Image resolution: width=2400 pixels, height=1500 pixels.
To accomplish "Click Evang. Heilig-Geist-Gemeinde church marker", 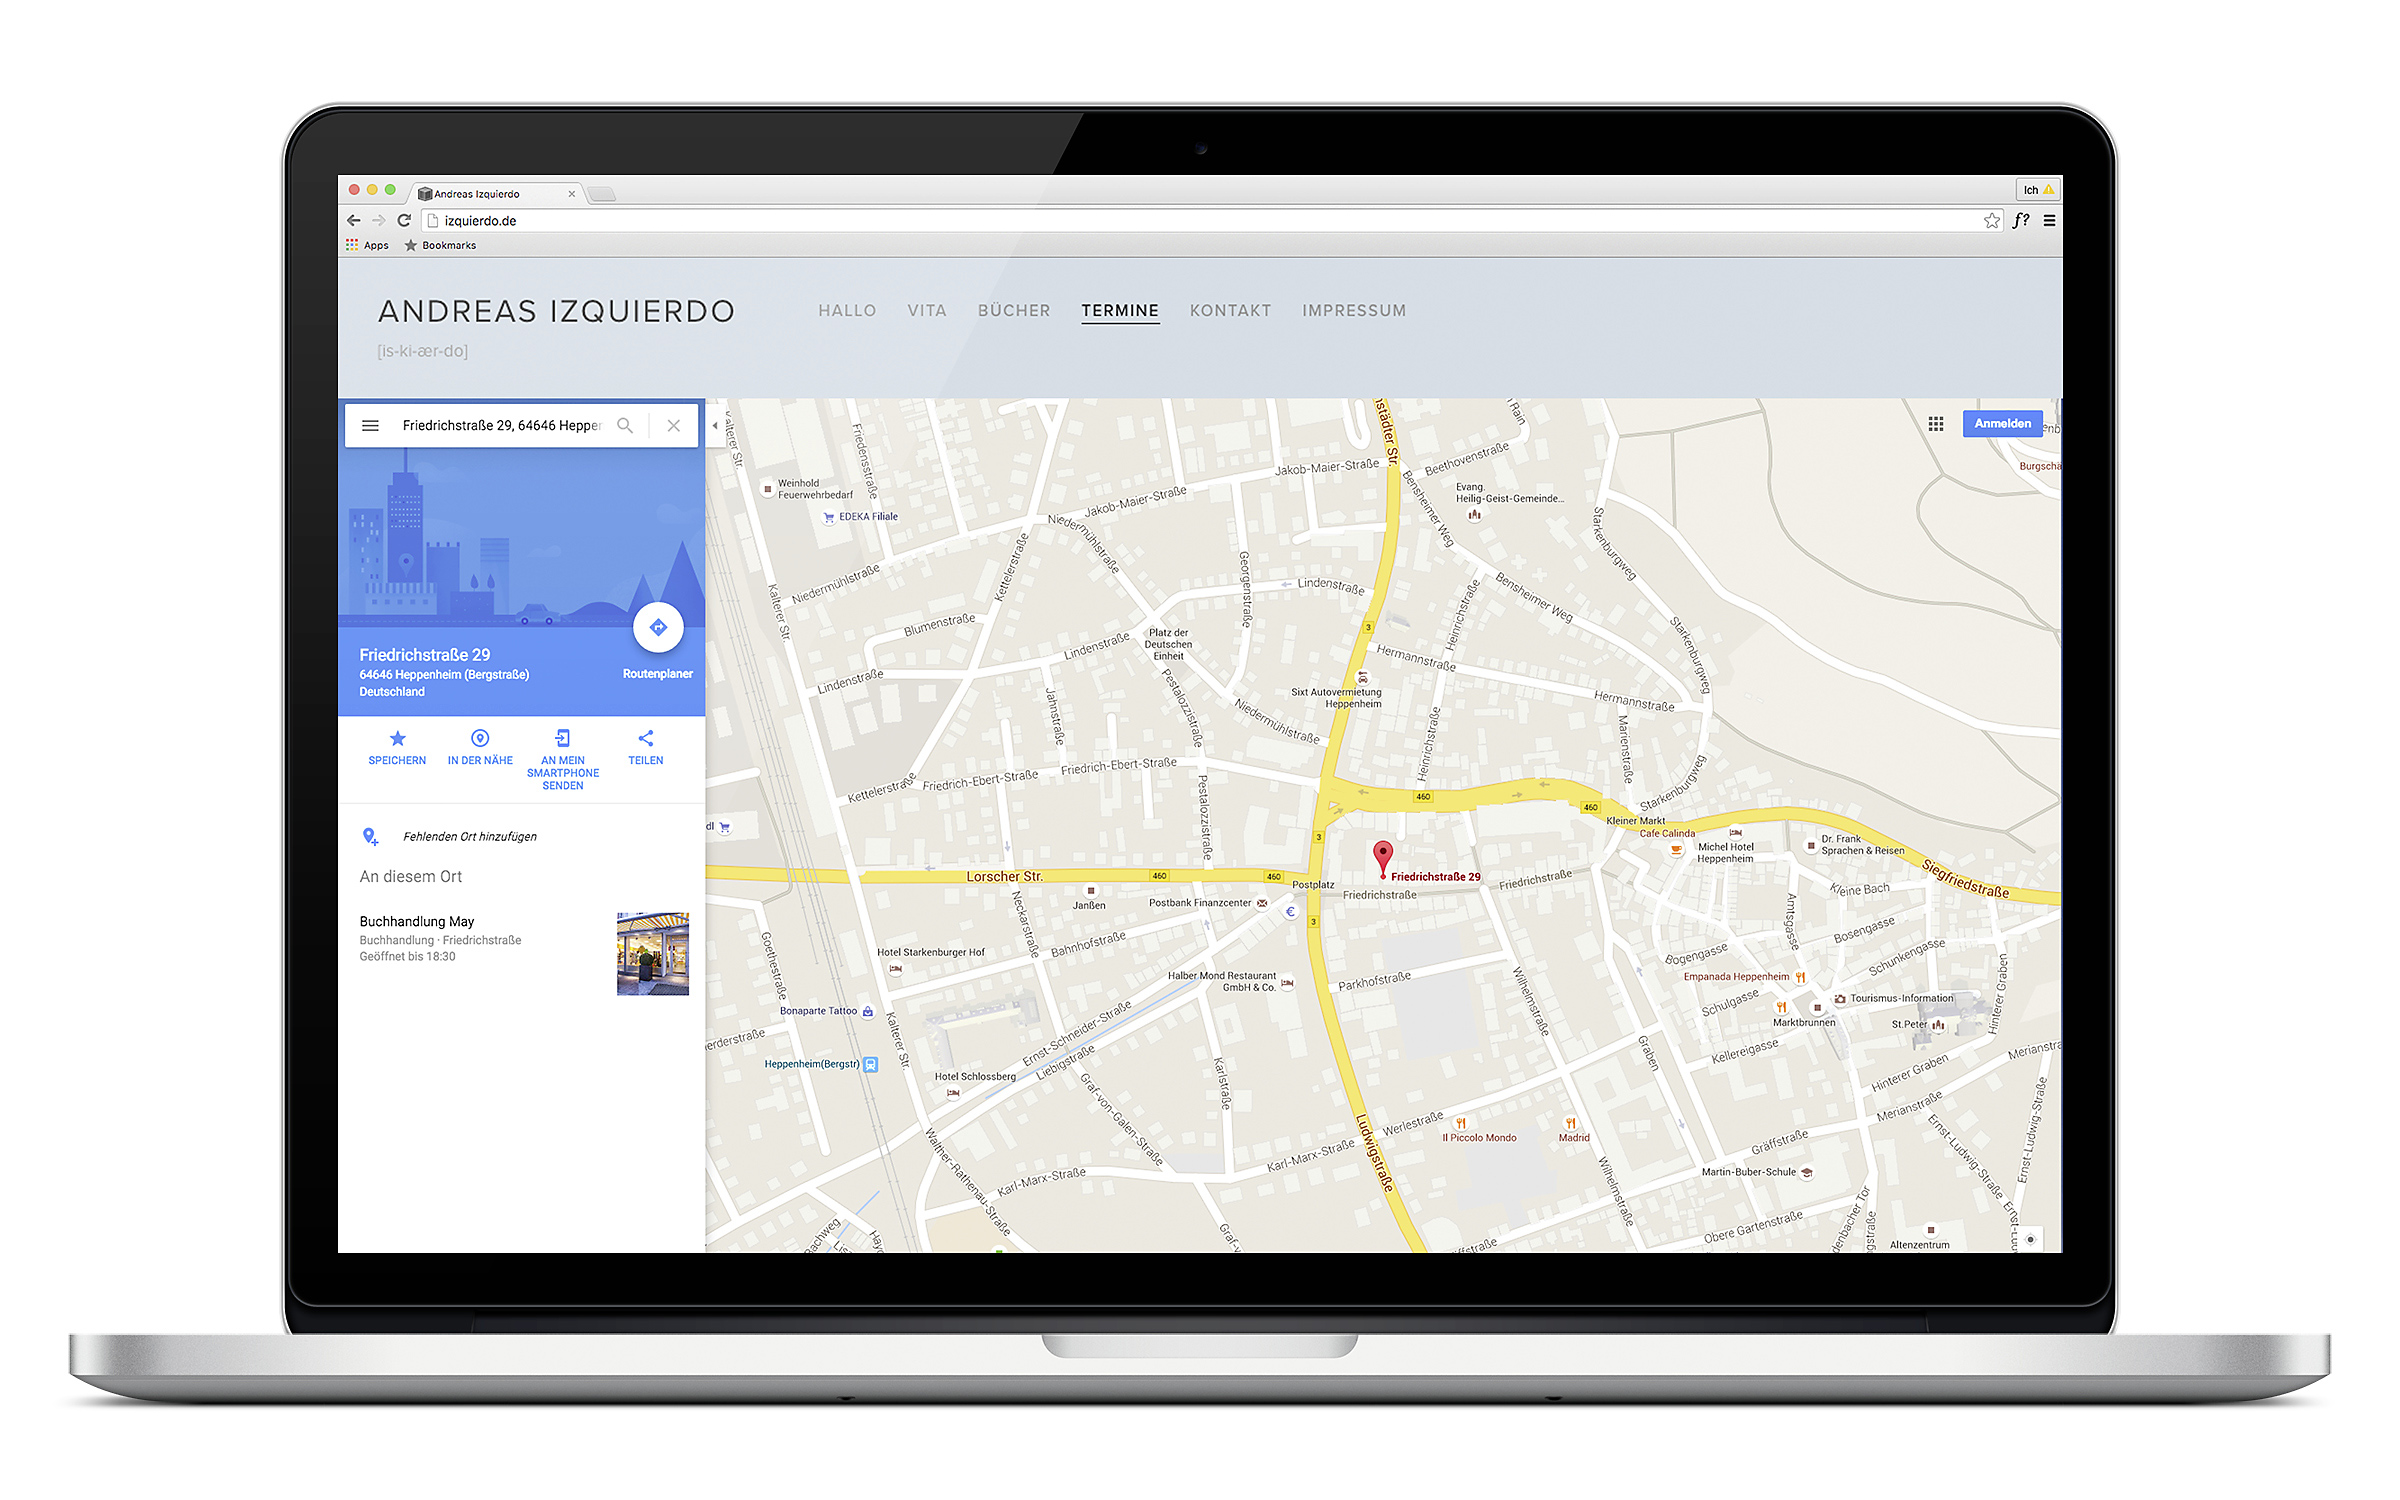I will tap(1474, 516).
